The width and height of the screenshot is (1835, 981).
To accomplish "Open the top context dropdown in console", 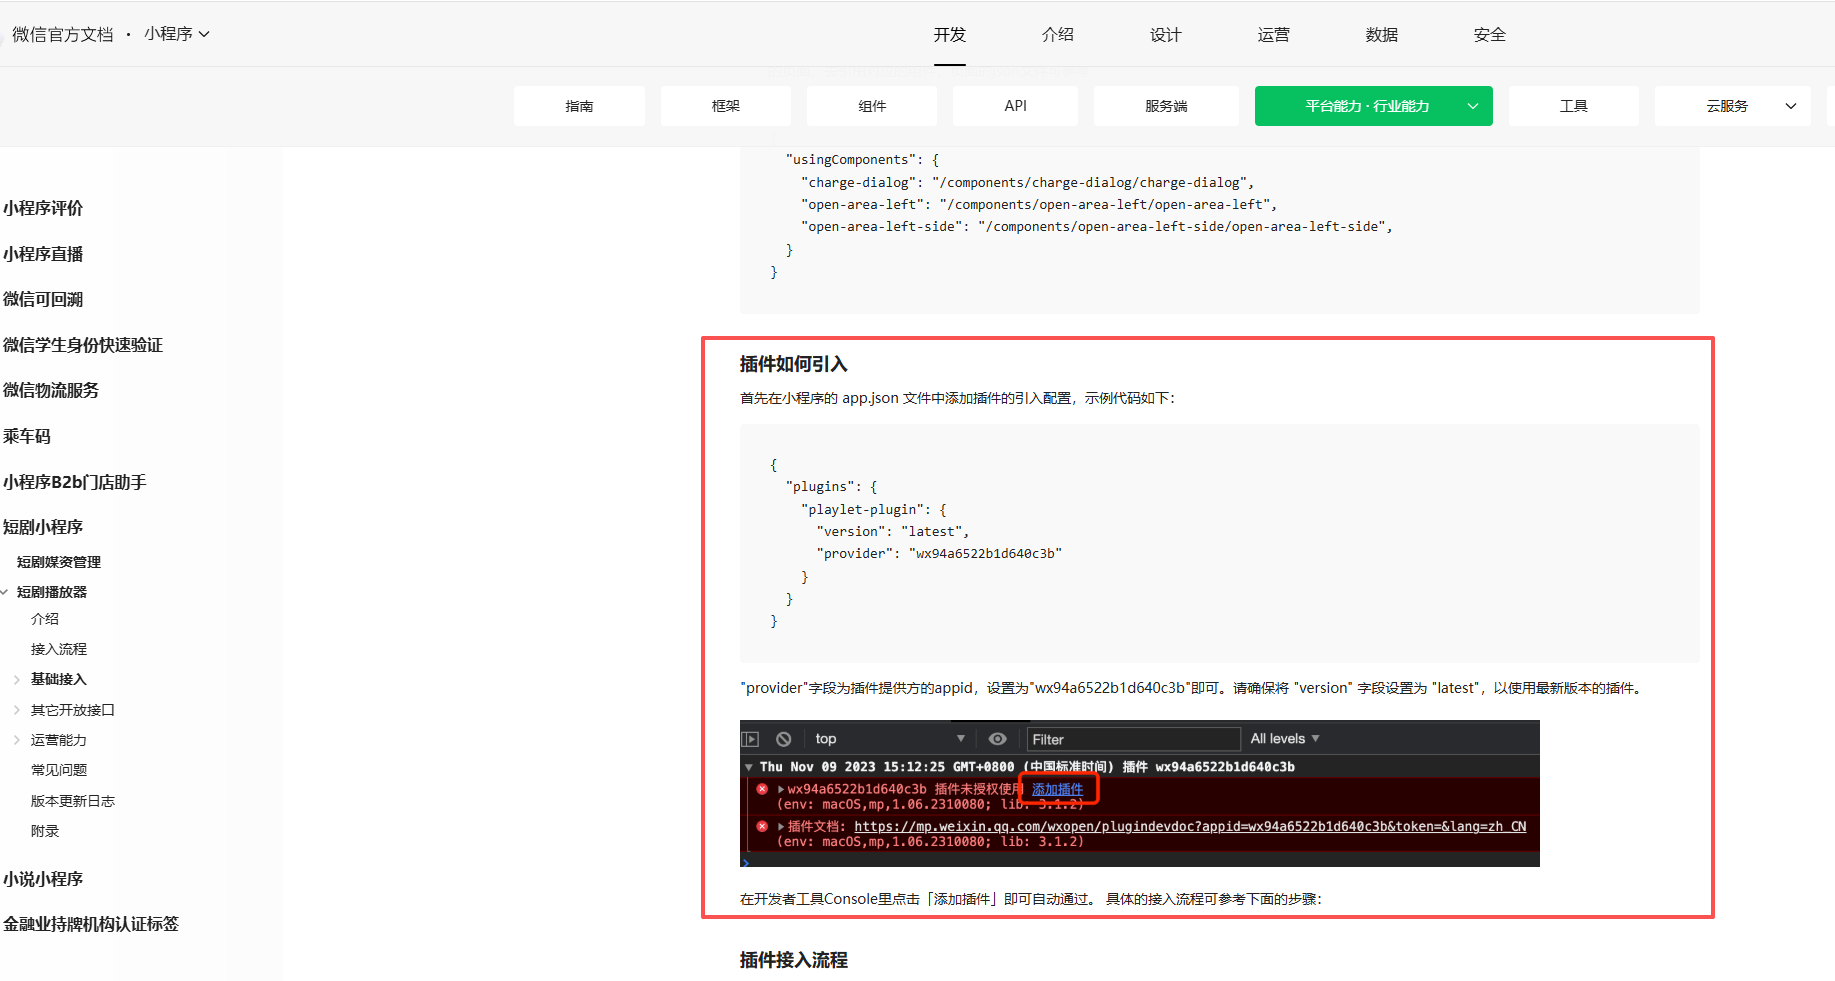I will (x=890, y=739).
